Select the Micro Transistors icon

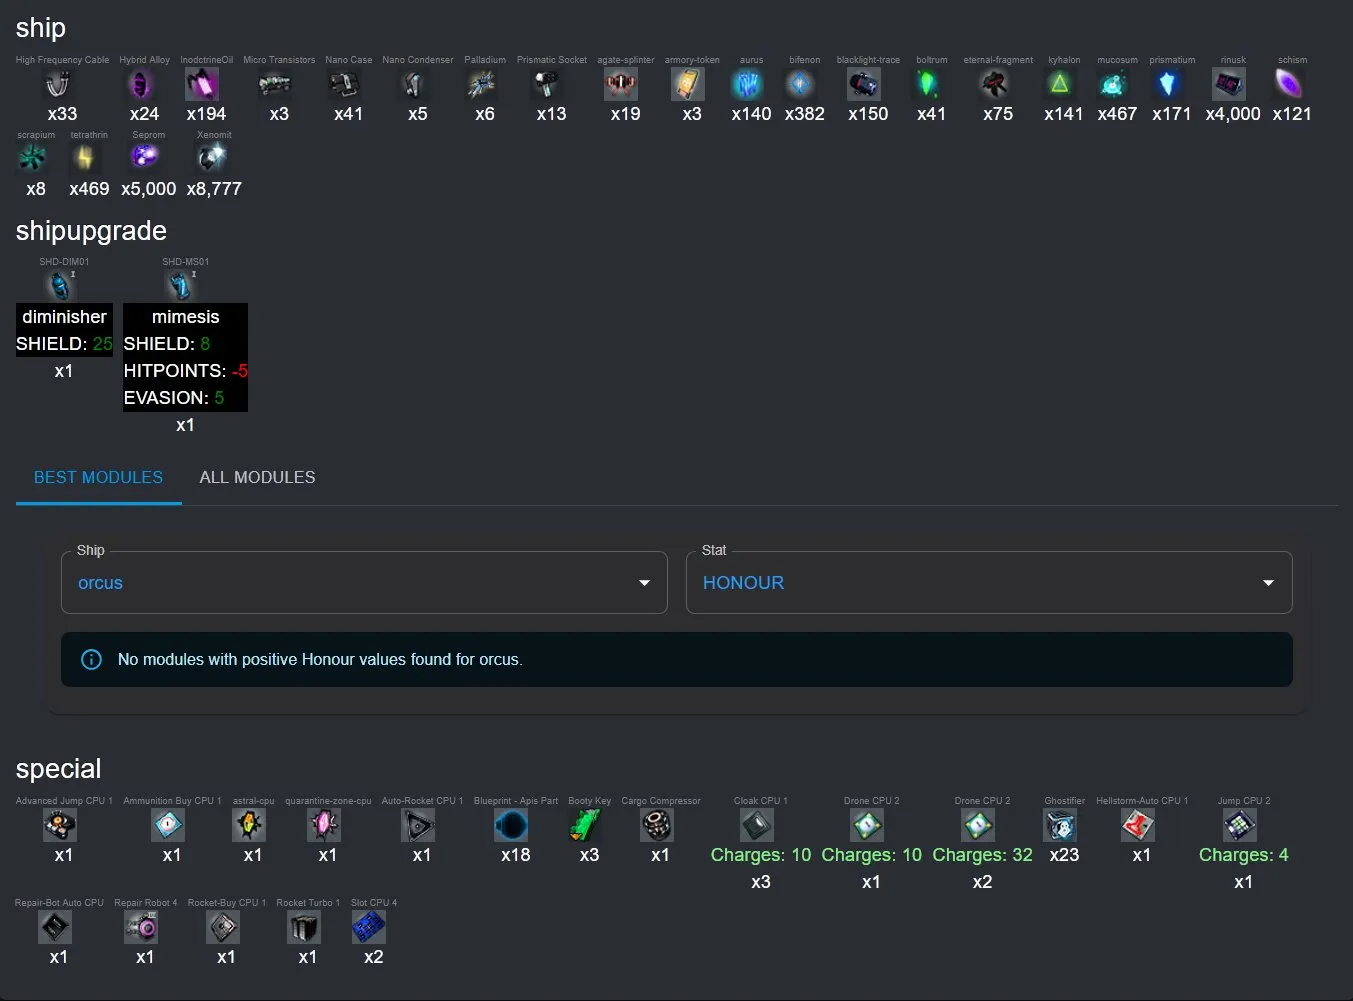click(x=276, y=85)
